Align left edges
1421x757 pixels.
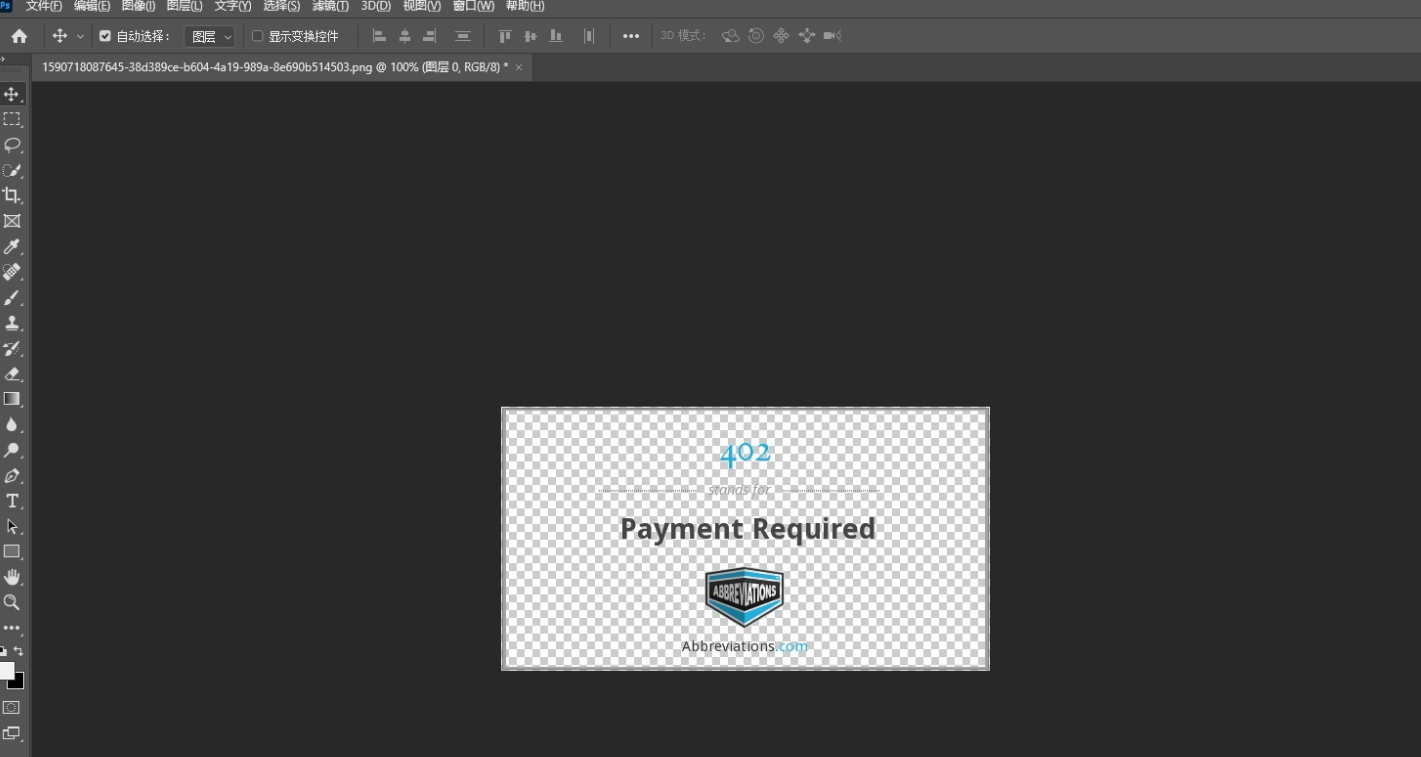[379, 36]
